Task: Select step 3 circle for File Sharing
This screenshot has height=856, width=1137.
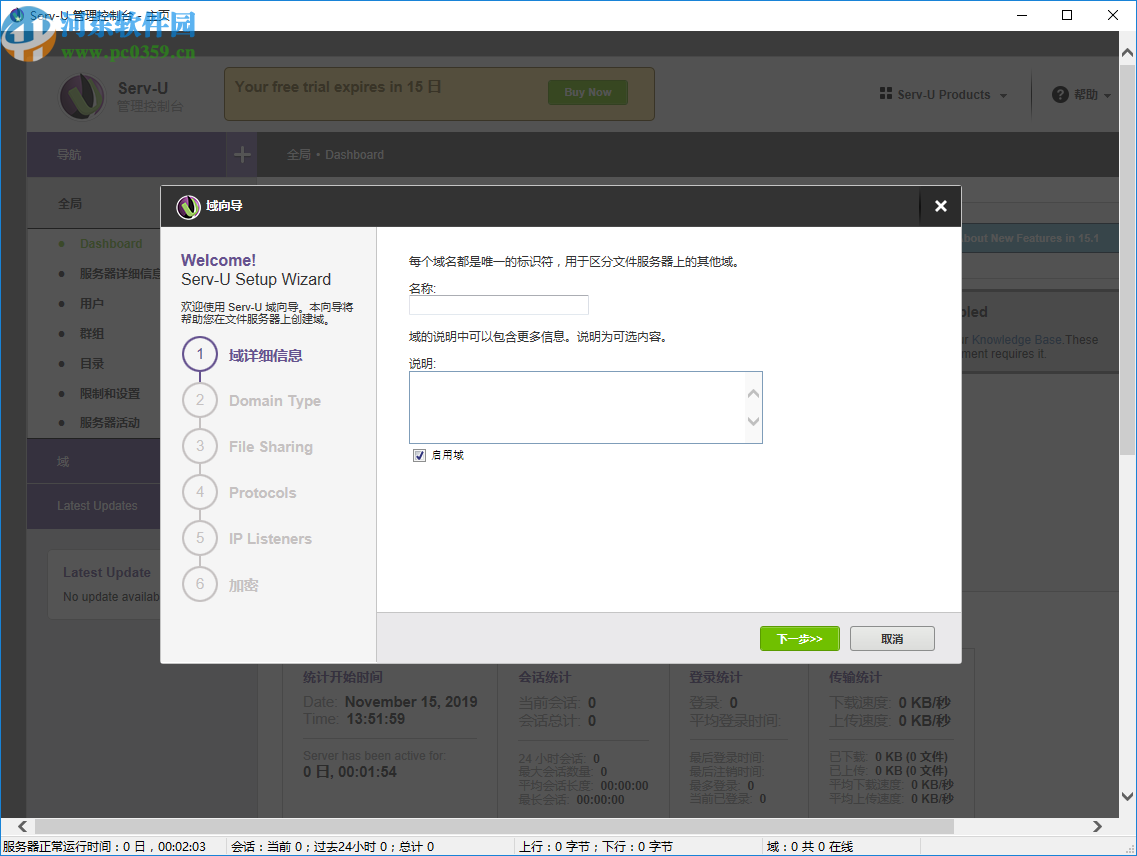Action: tap(200, 446)
